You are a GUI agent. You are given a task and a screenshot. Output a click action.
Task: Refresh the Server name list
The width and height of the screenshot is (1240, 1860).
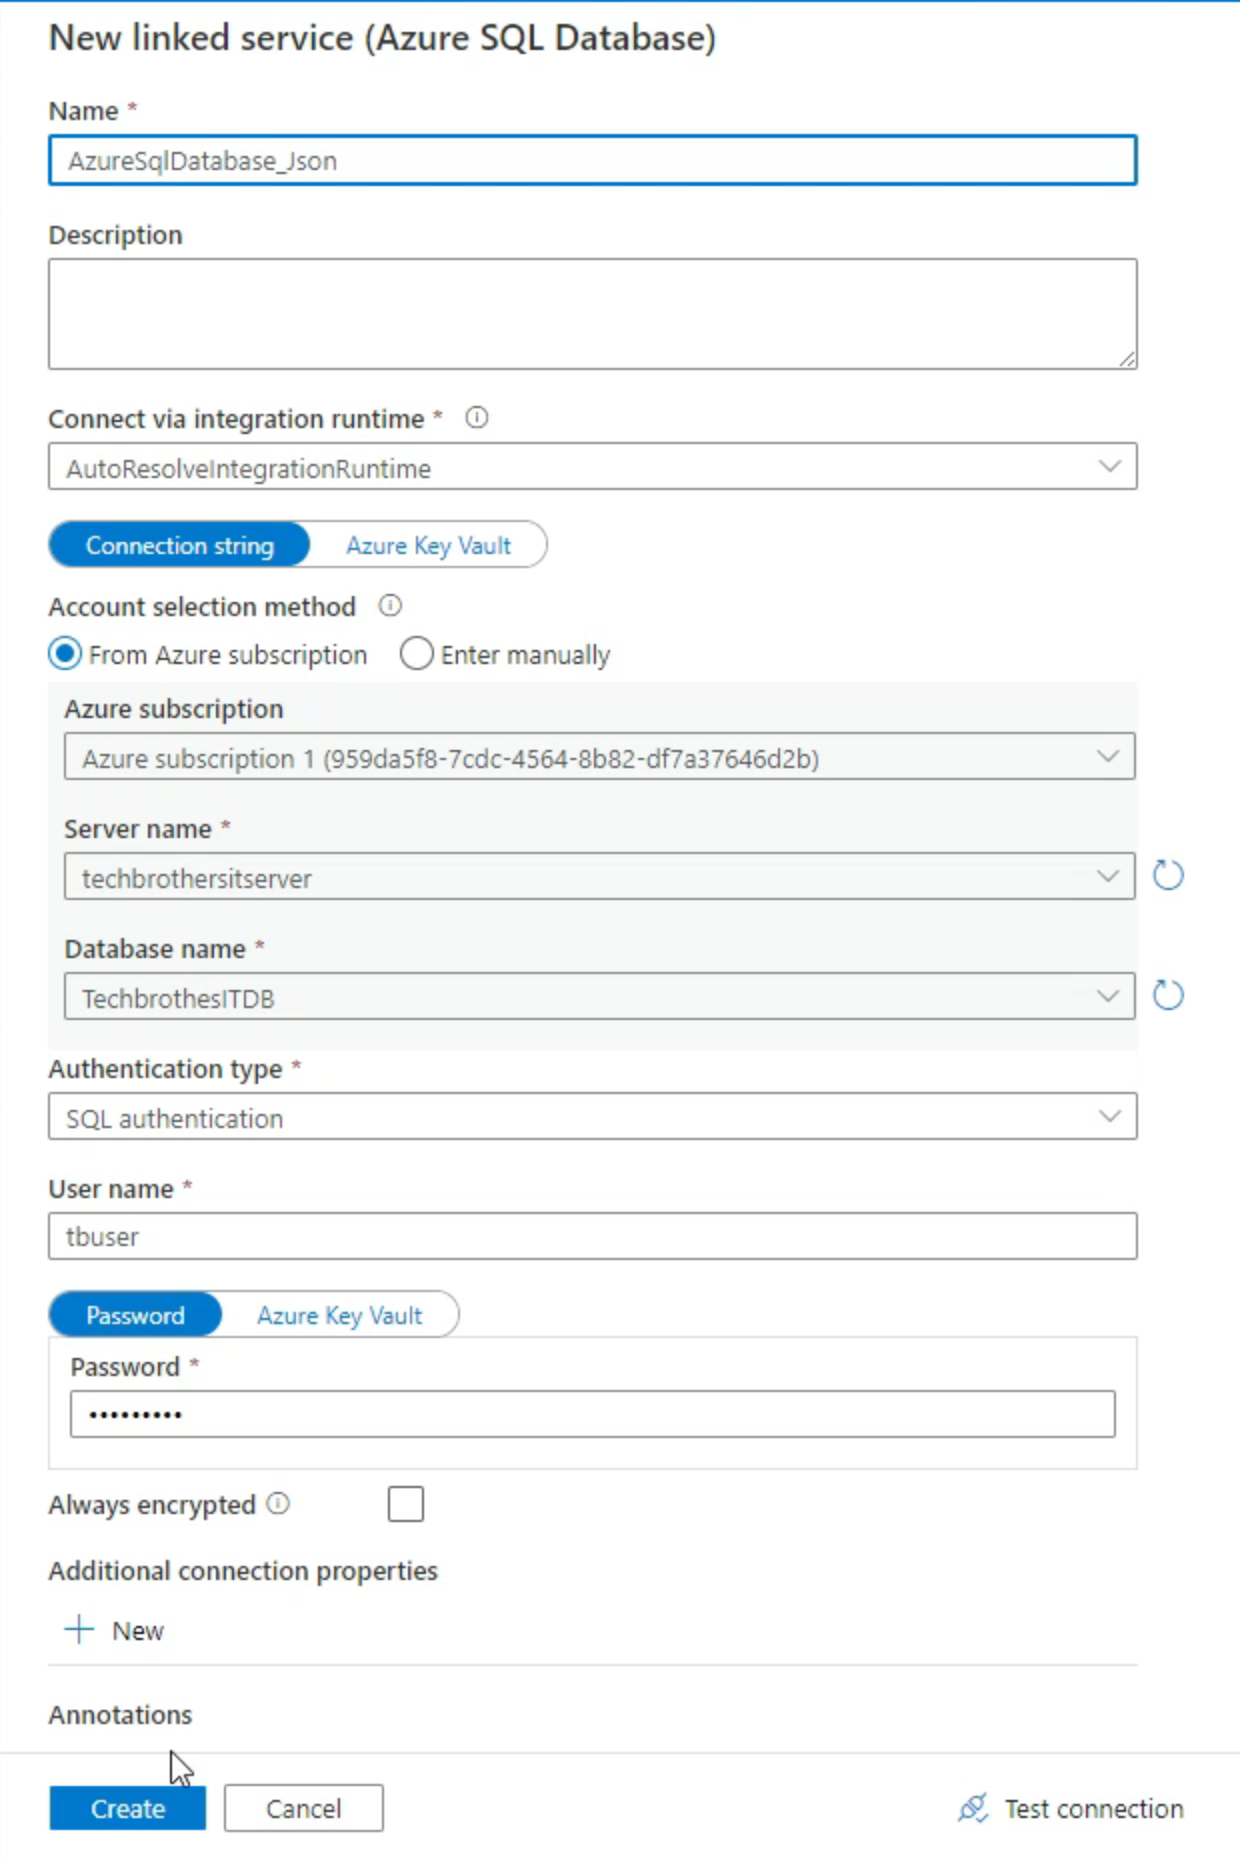click(1167, 876)
